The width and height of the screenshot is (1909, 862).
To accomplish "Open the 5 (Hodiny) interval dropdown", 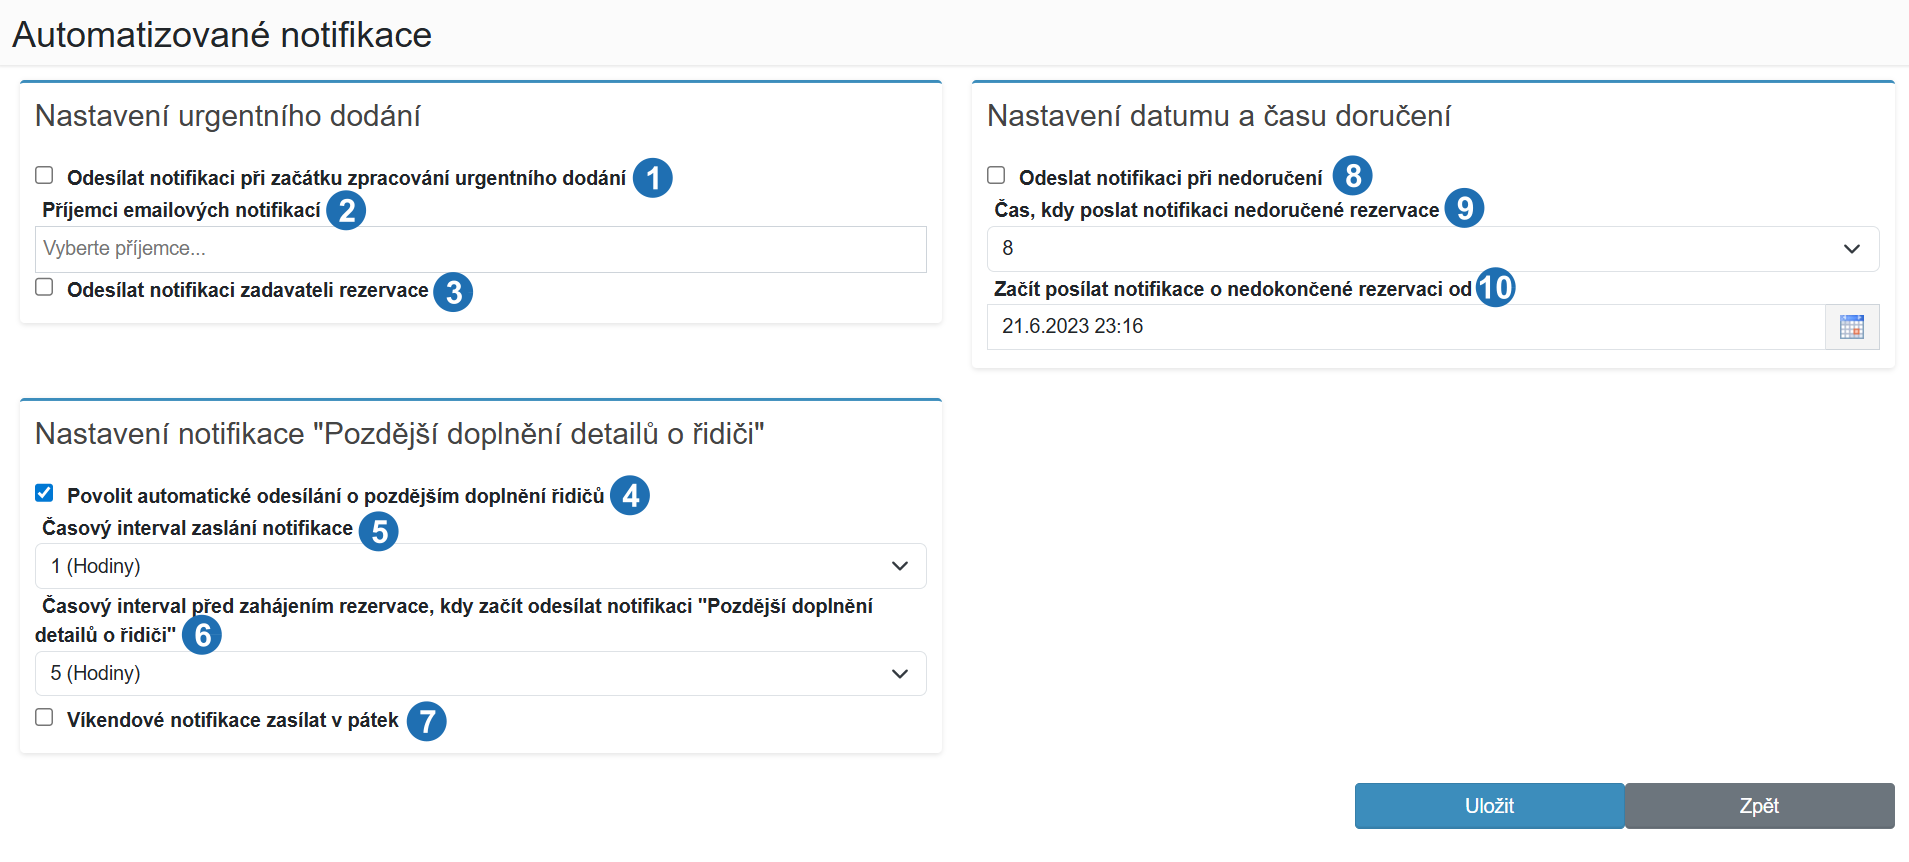I will (481, 673).
